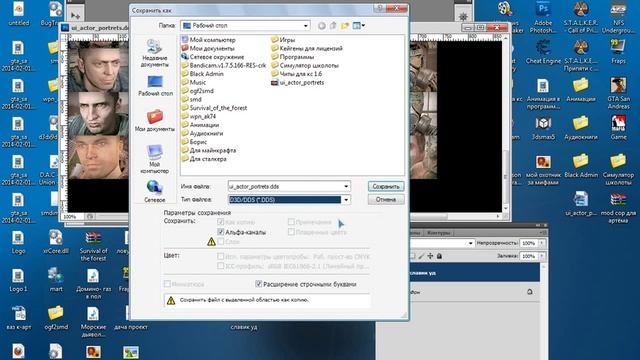Open the Заливка value arrow
640x360 pixels.
click(x=542, y=256)
